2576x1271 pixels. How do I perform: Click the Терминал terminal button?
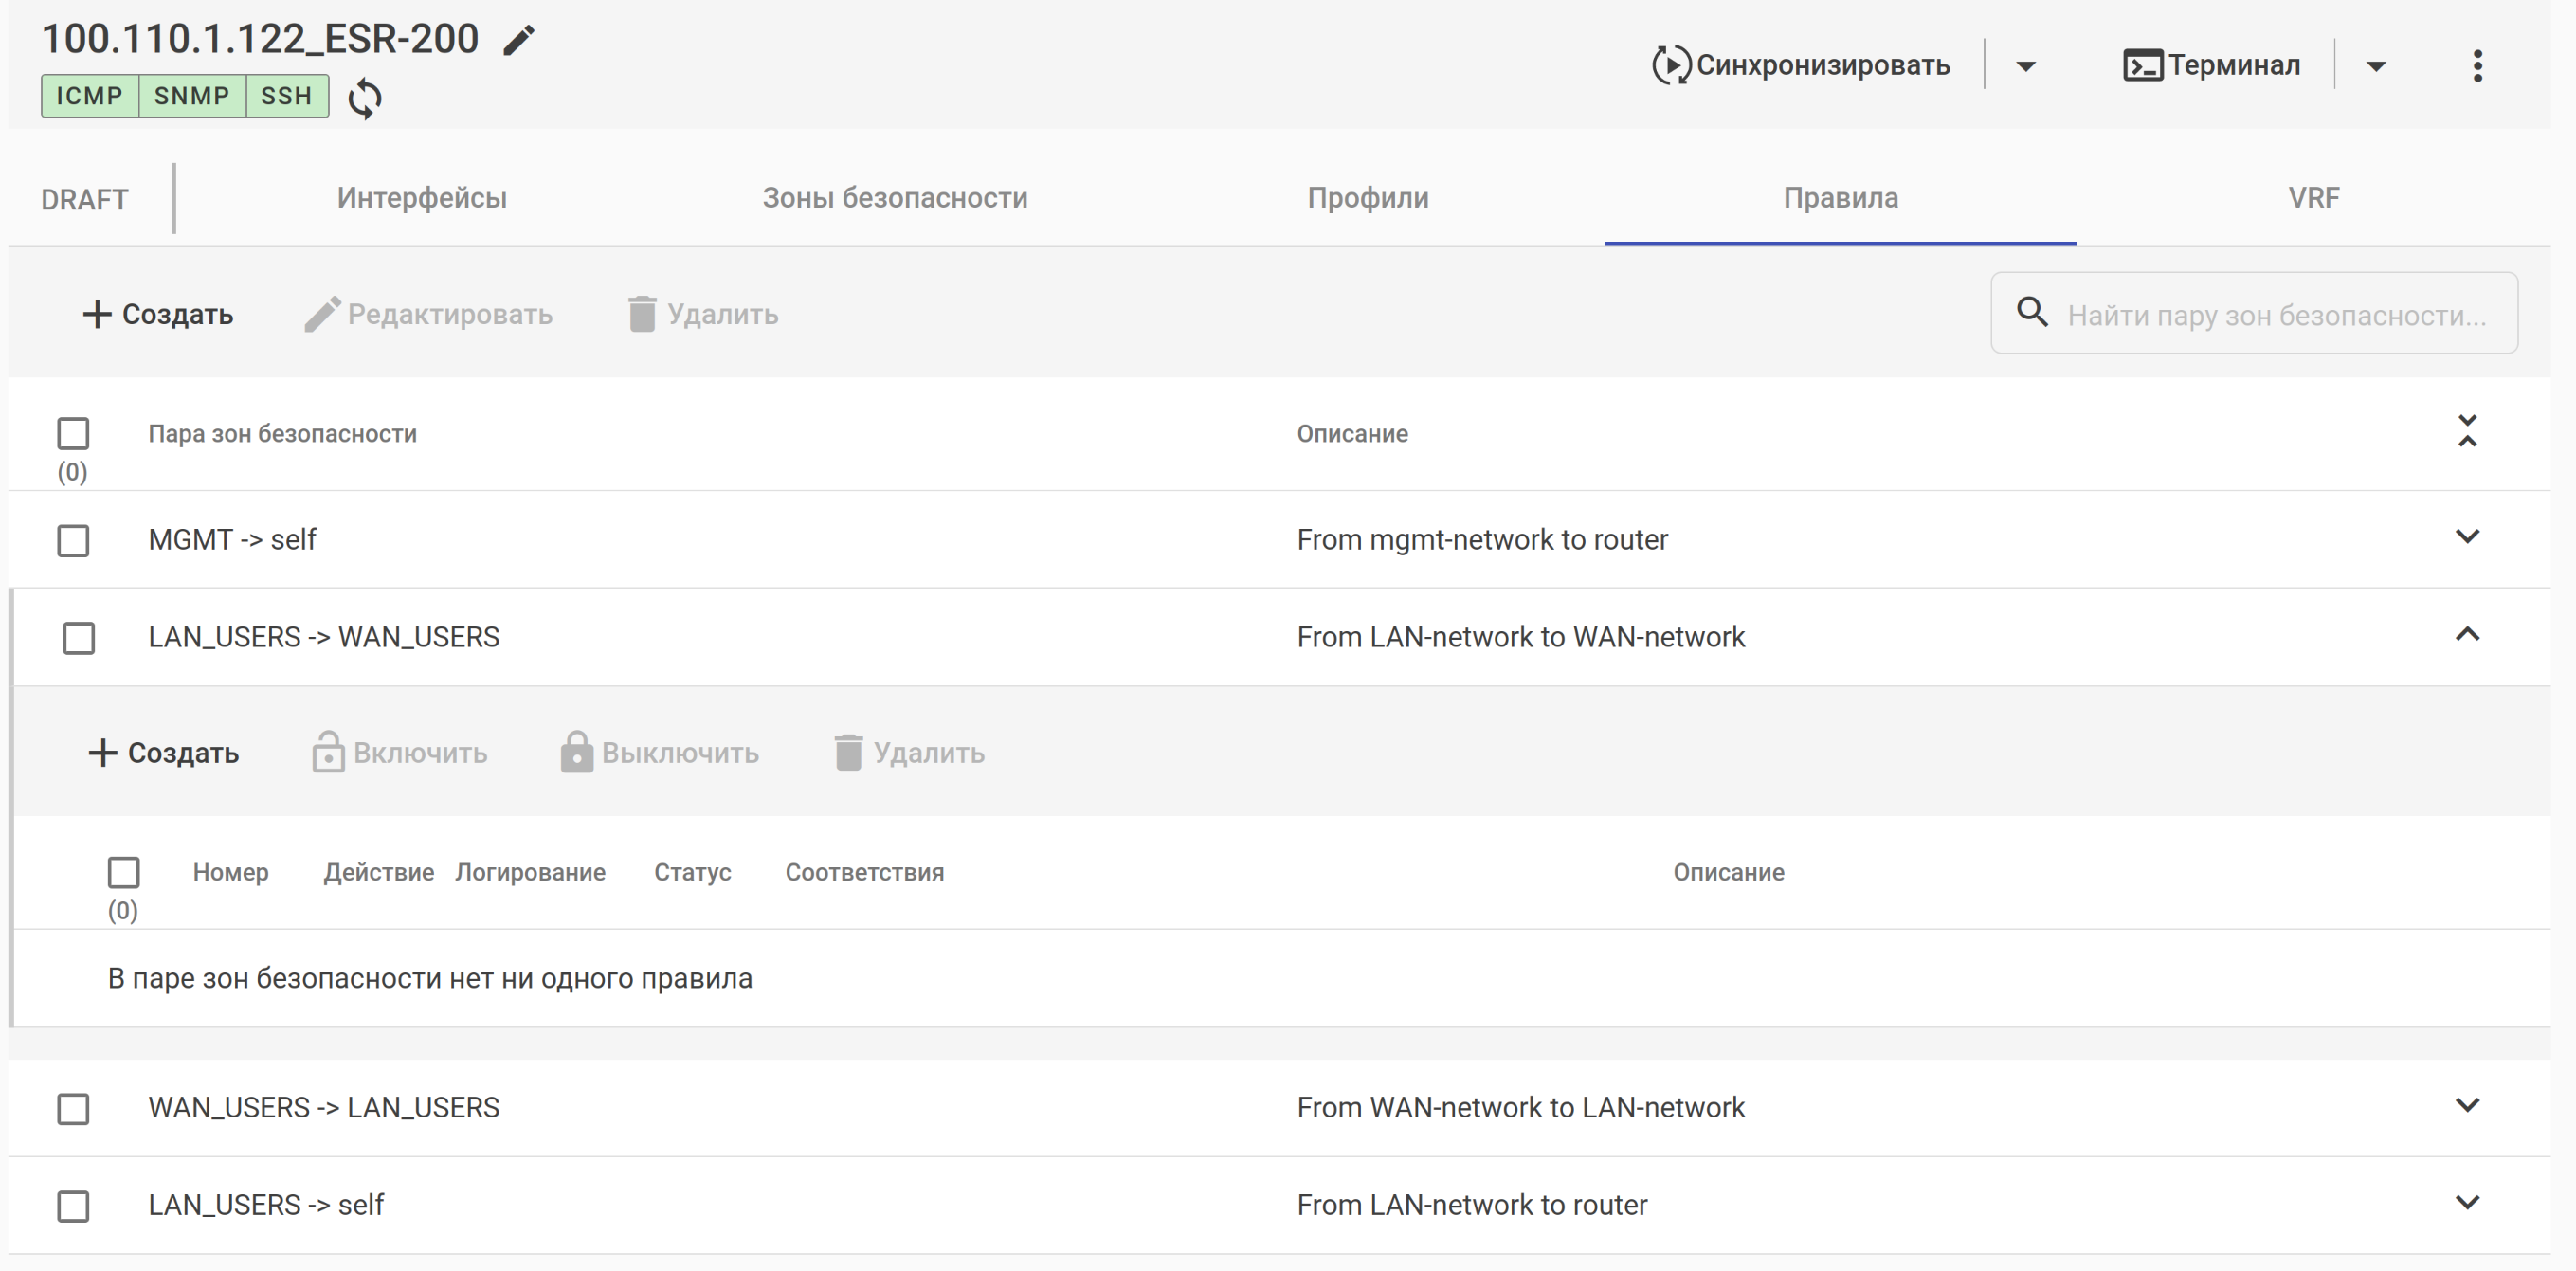2211,66
